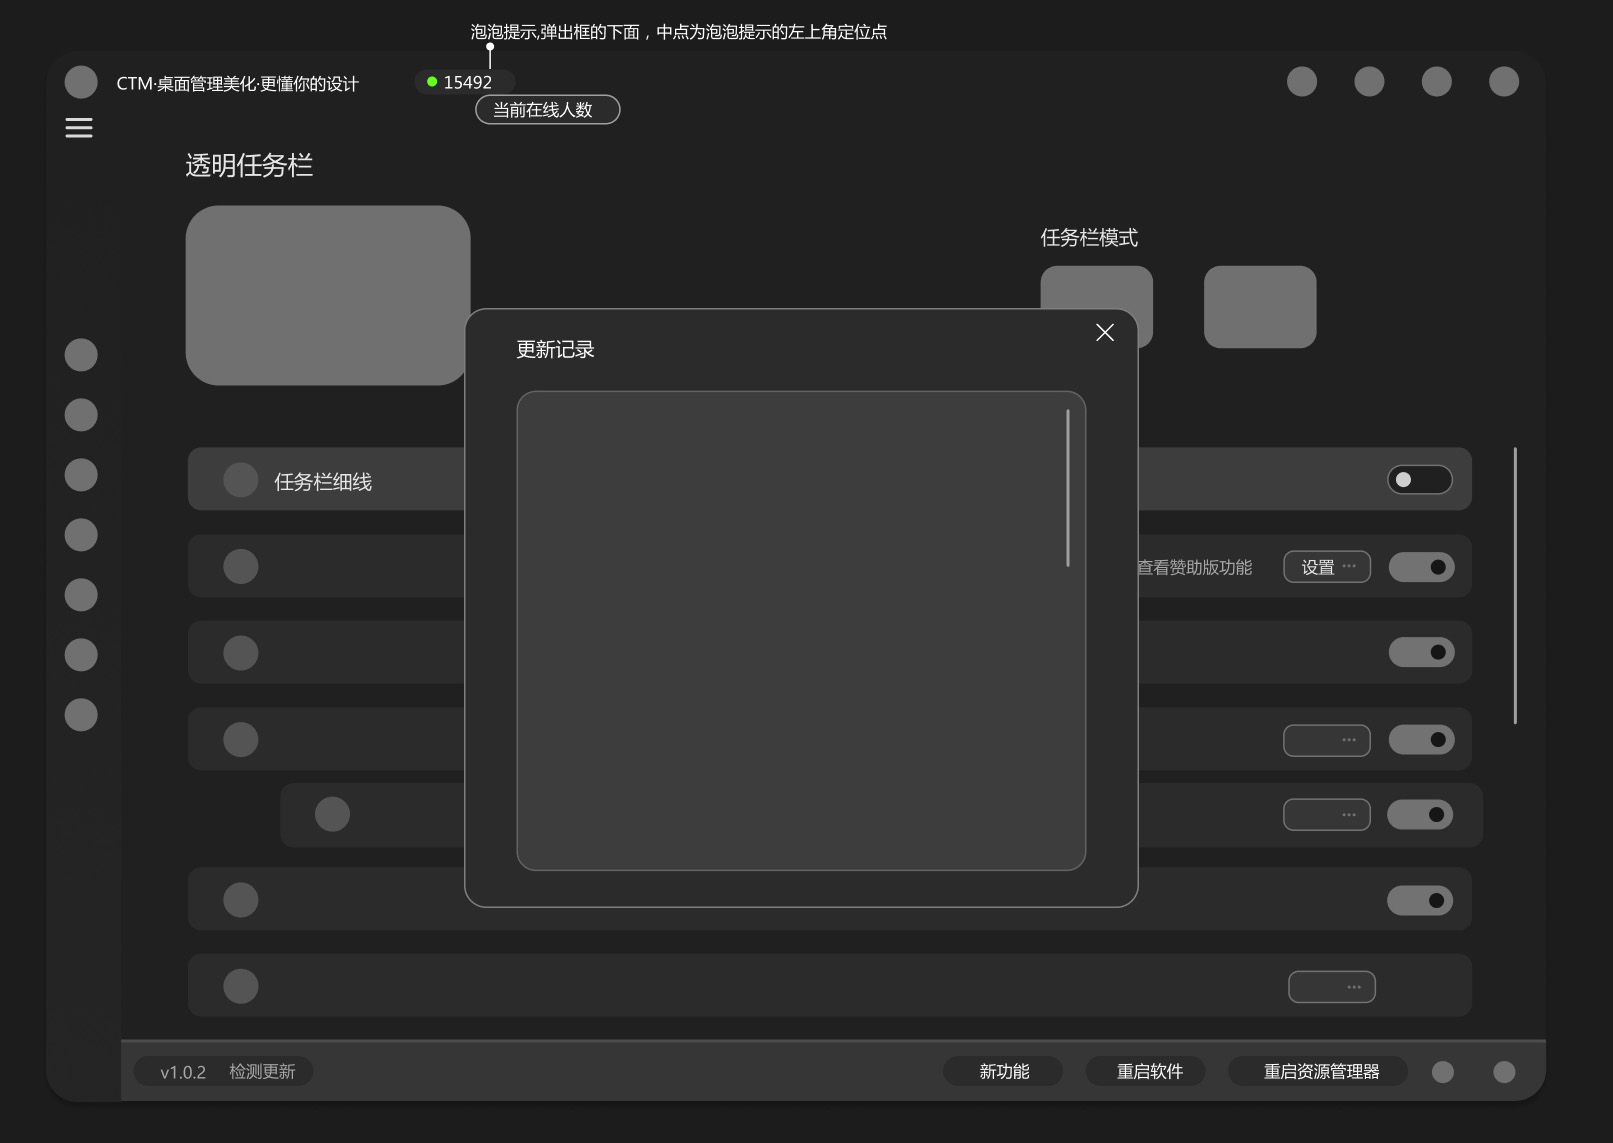This screenshot has width=1613, height=1143.
Task: Close the 更新记录 dialog
Action: point(1104,333)
